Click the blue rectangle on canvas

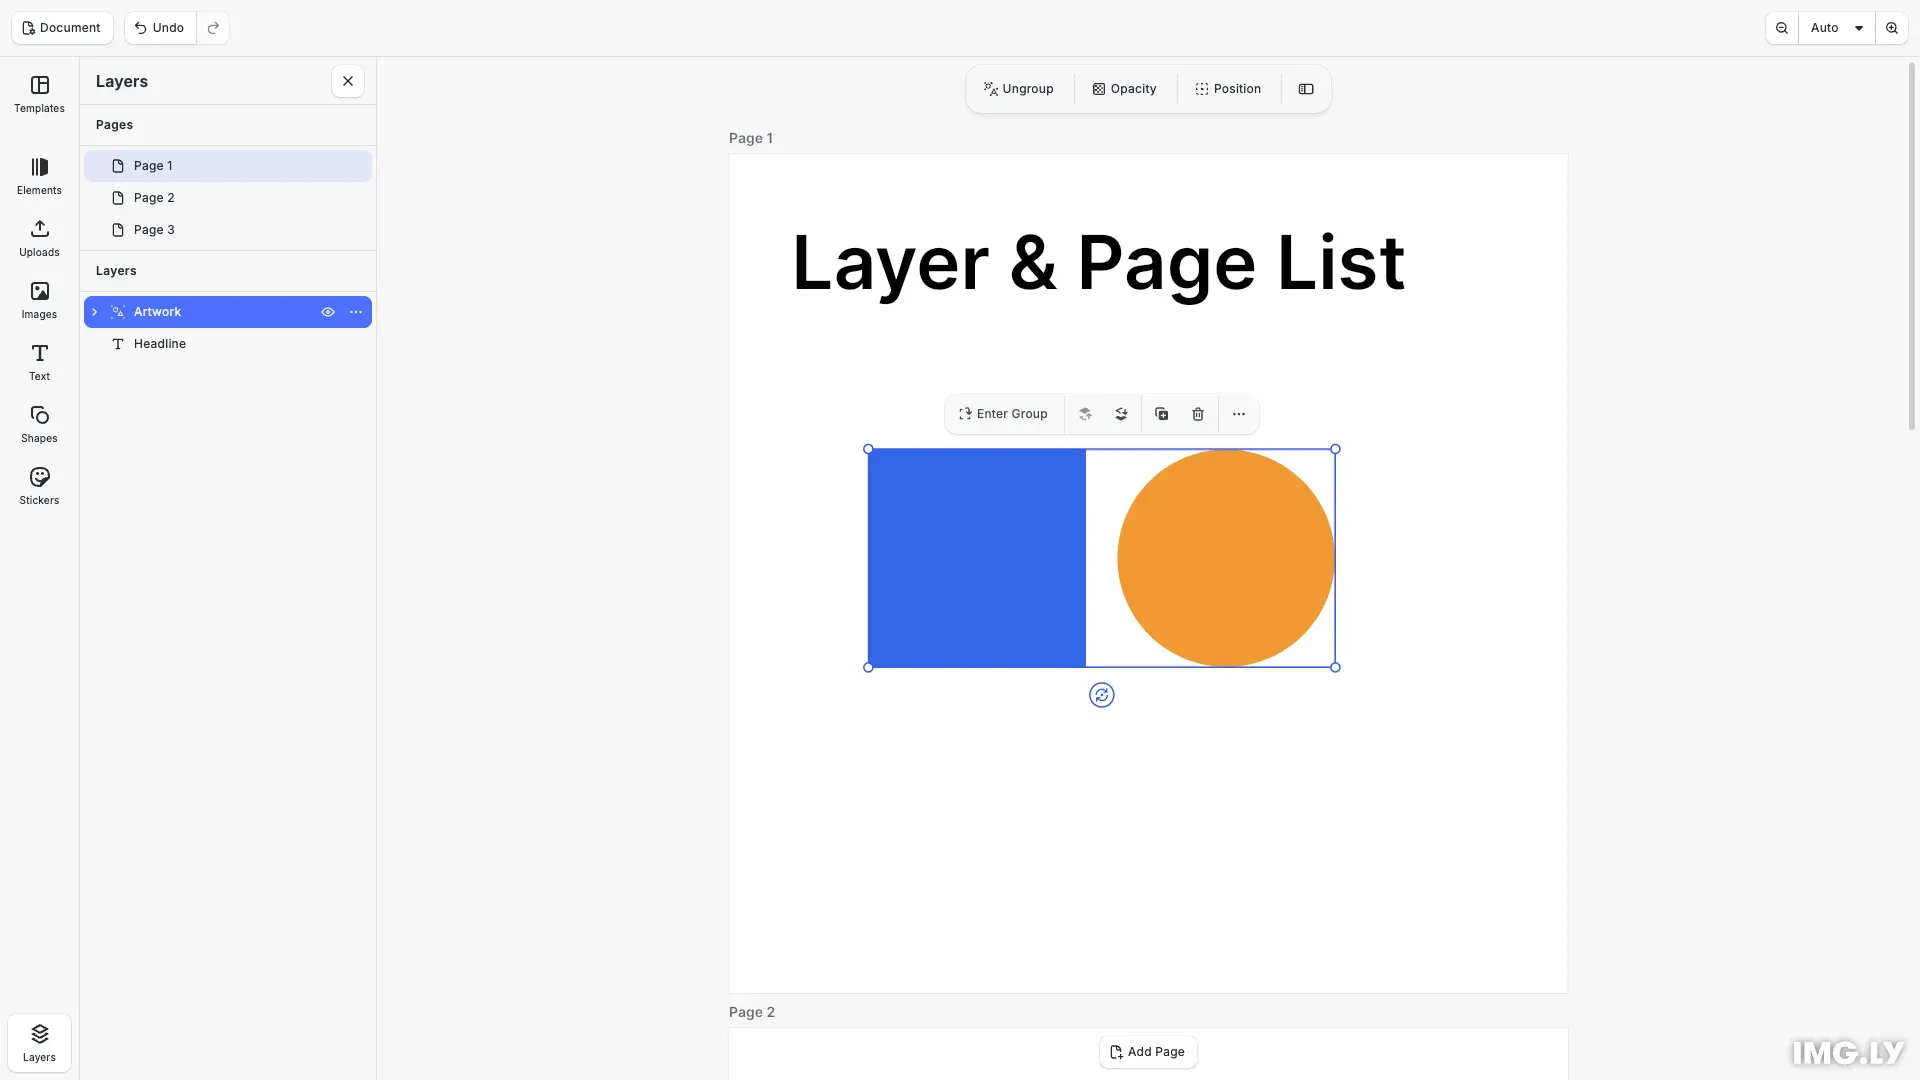[x=977, y=558]
